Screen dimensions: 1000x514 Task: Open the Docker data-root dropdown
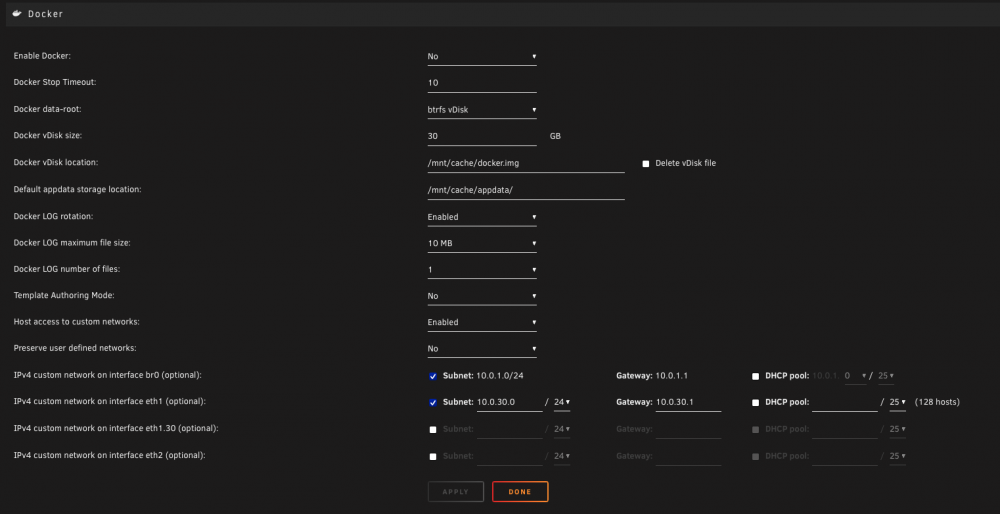[x=482, y=110]
